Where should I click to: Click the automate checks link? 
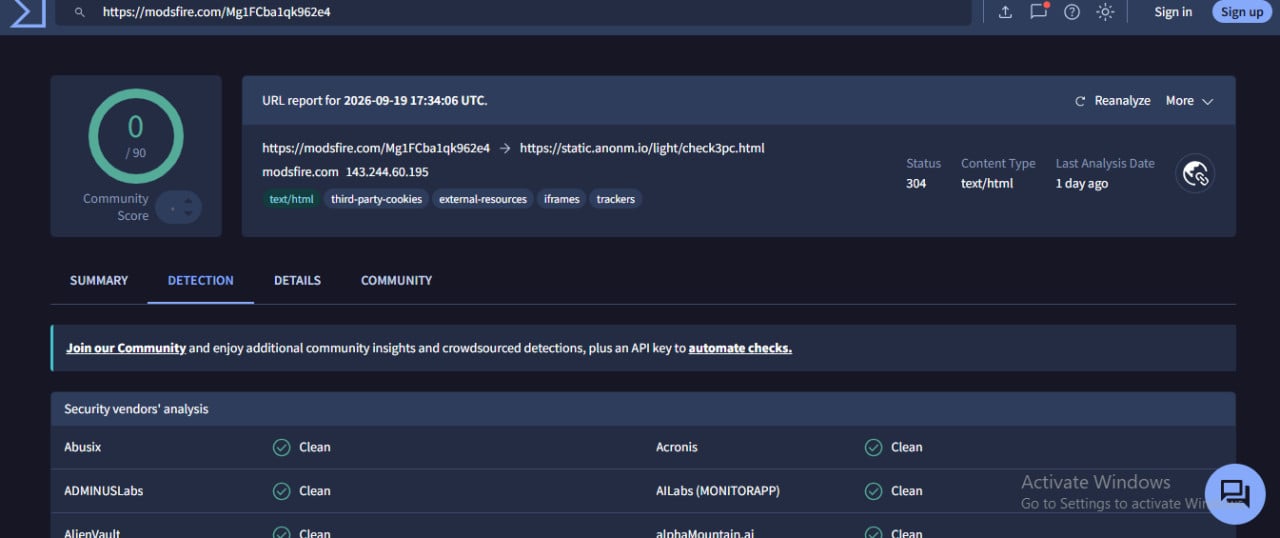point(740,348)
